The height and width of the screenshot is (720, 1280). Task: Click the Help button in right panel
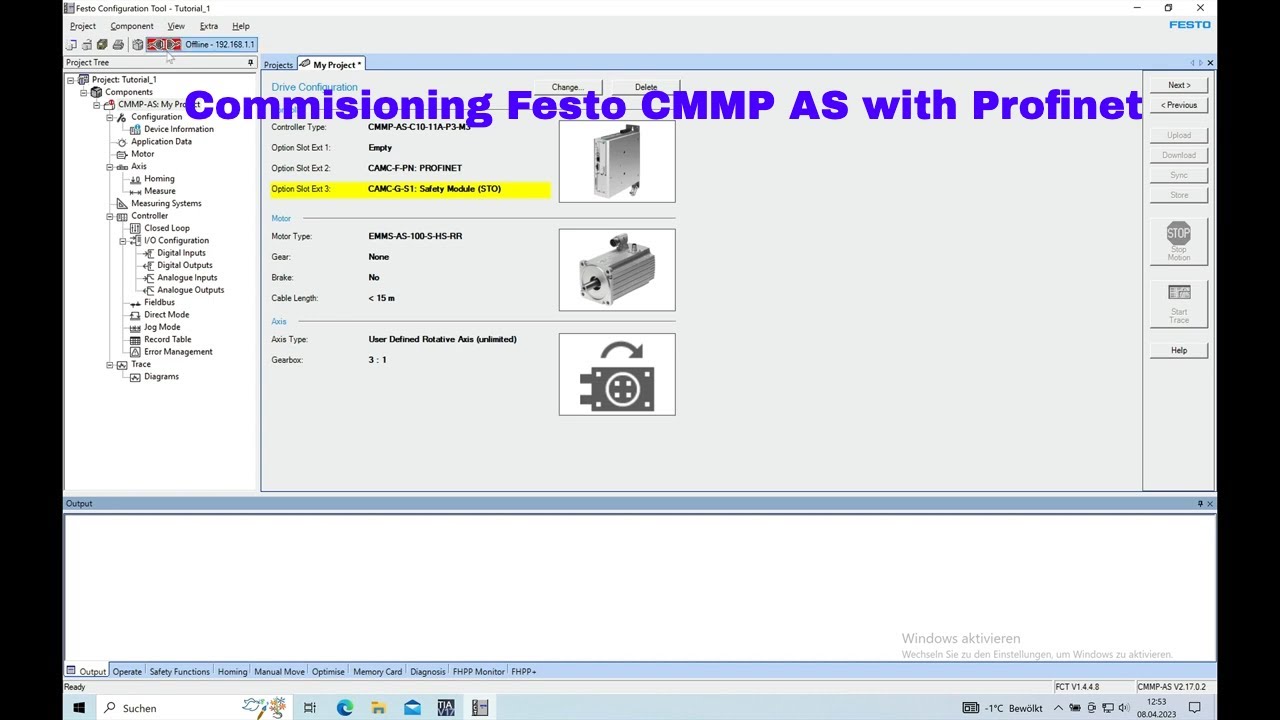coord(1179,350)
